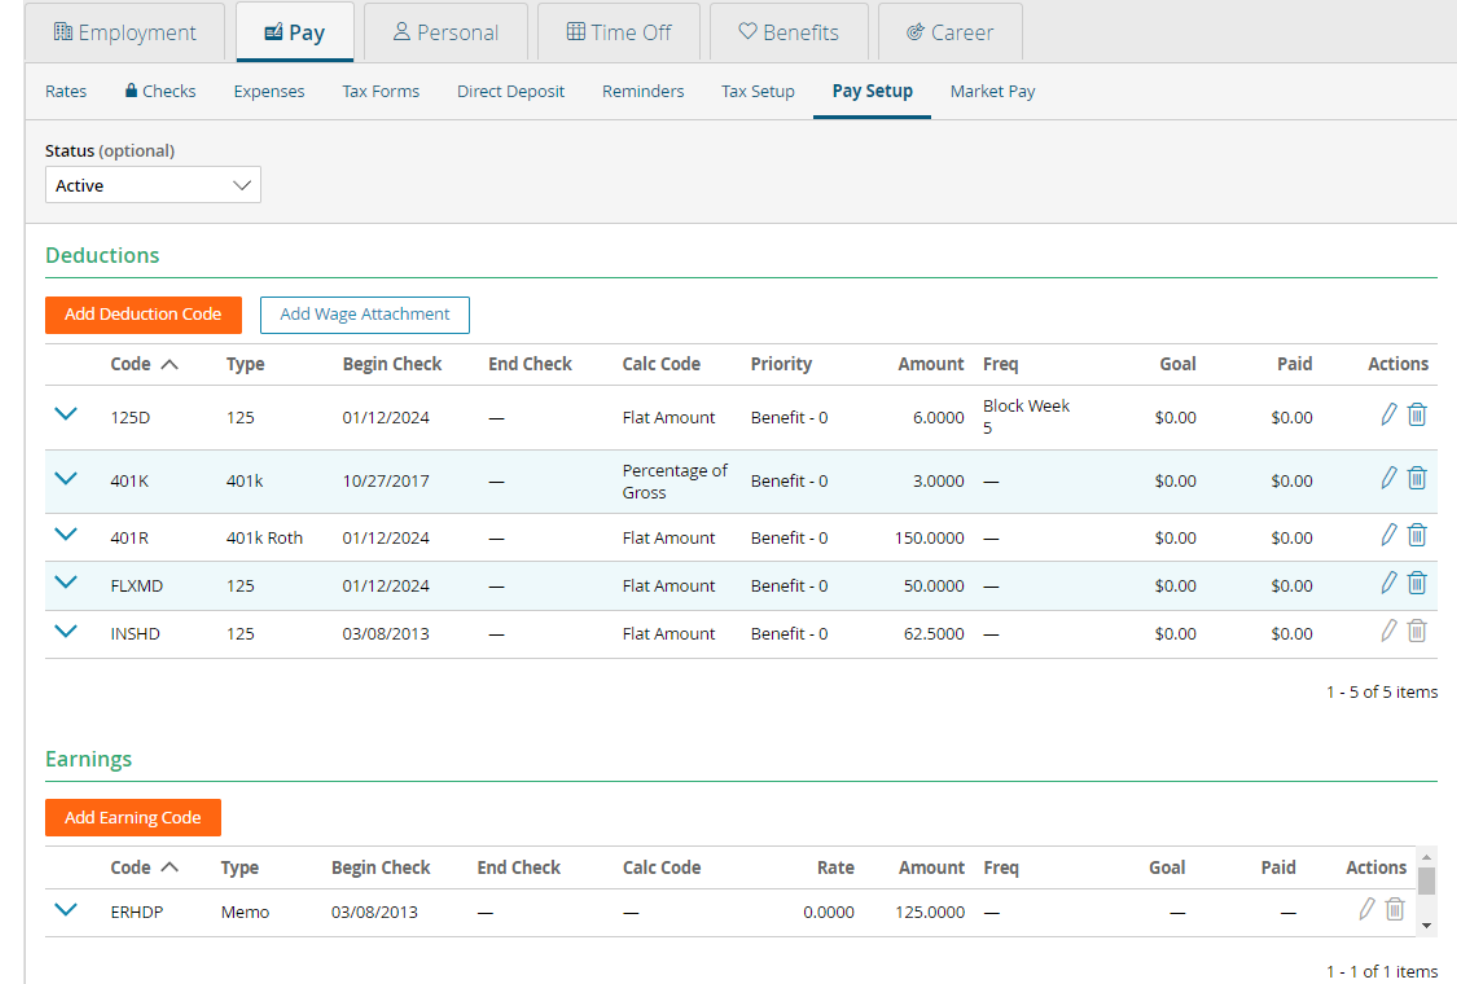Switch to the Benefits tab
The height and width of the screenshot is (987, 1480).
789,33
